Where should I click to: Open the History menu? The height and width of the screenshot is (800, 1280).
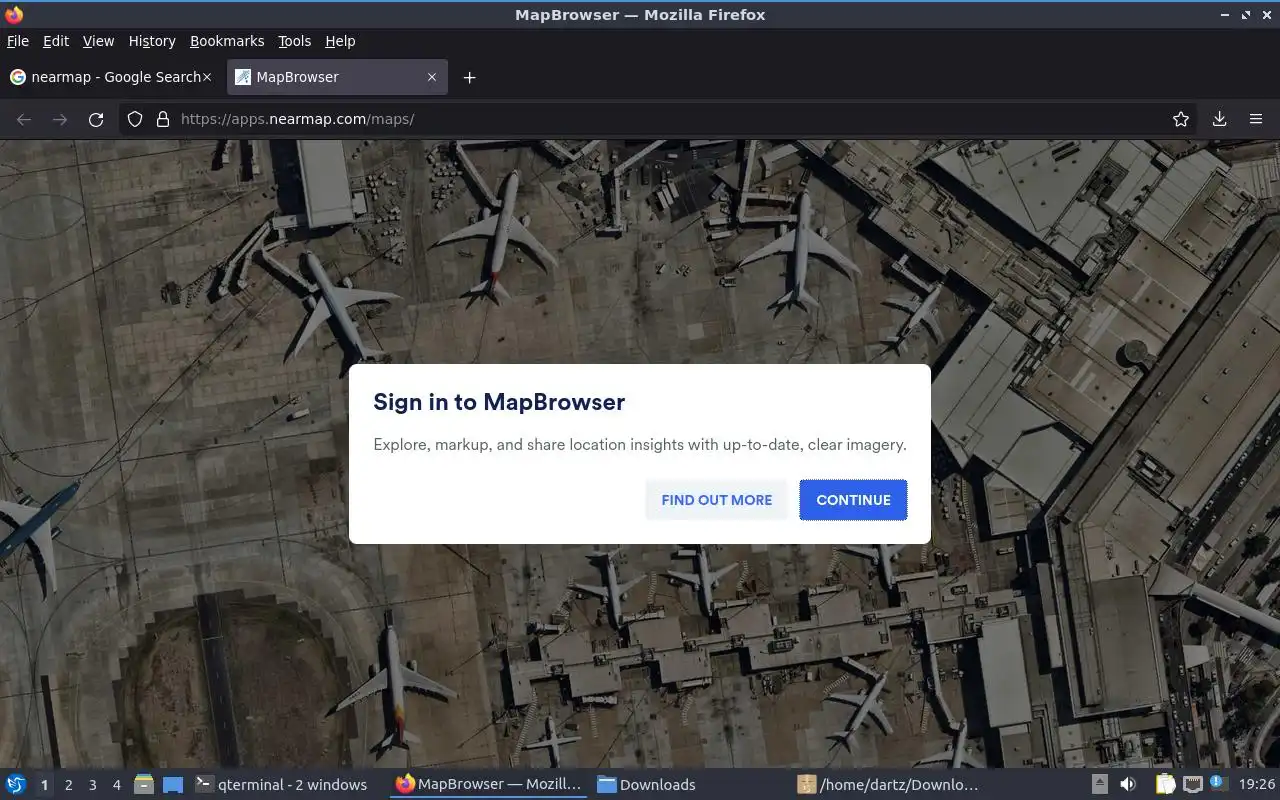click(x=152, y=41)
